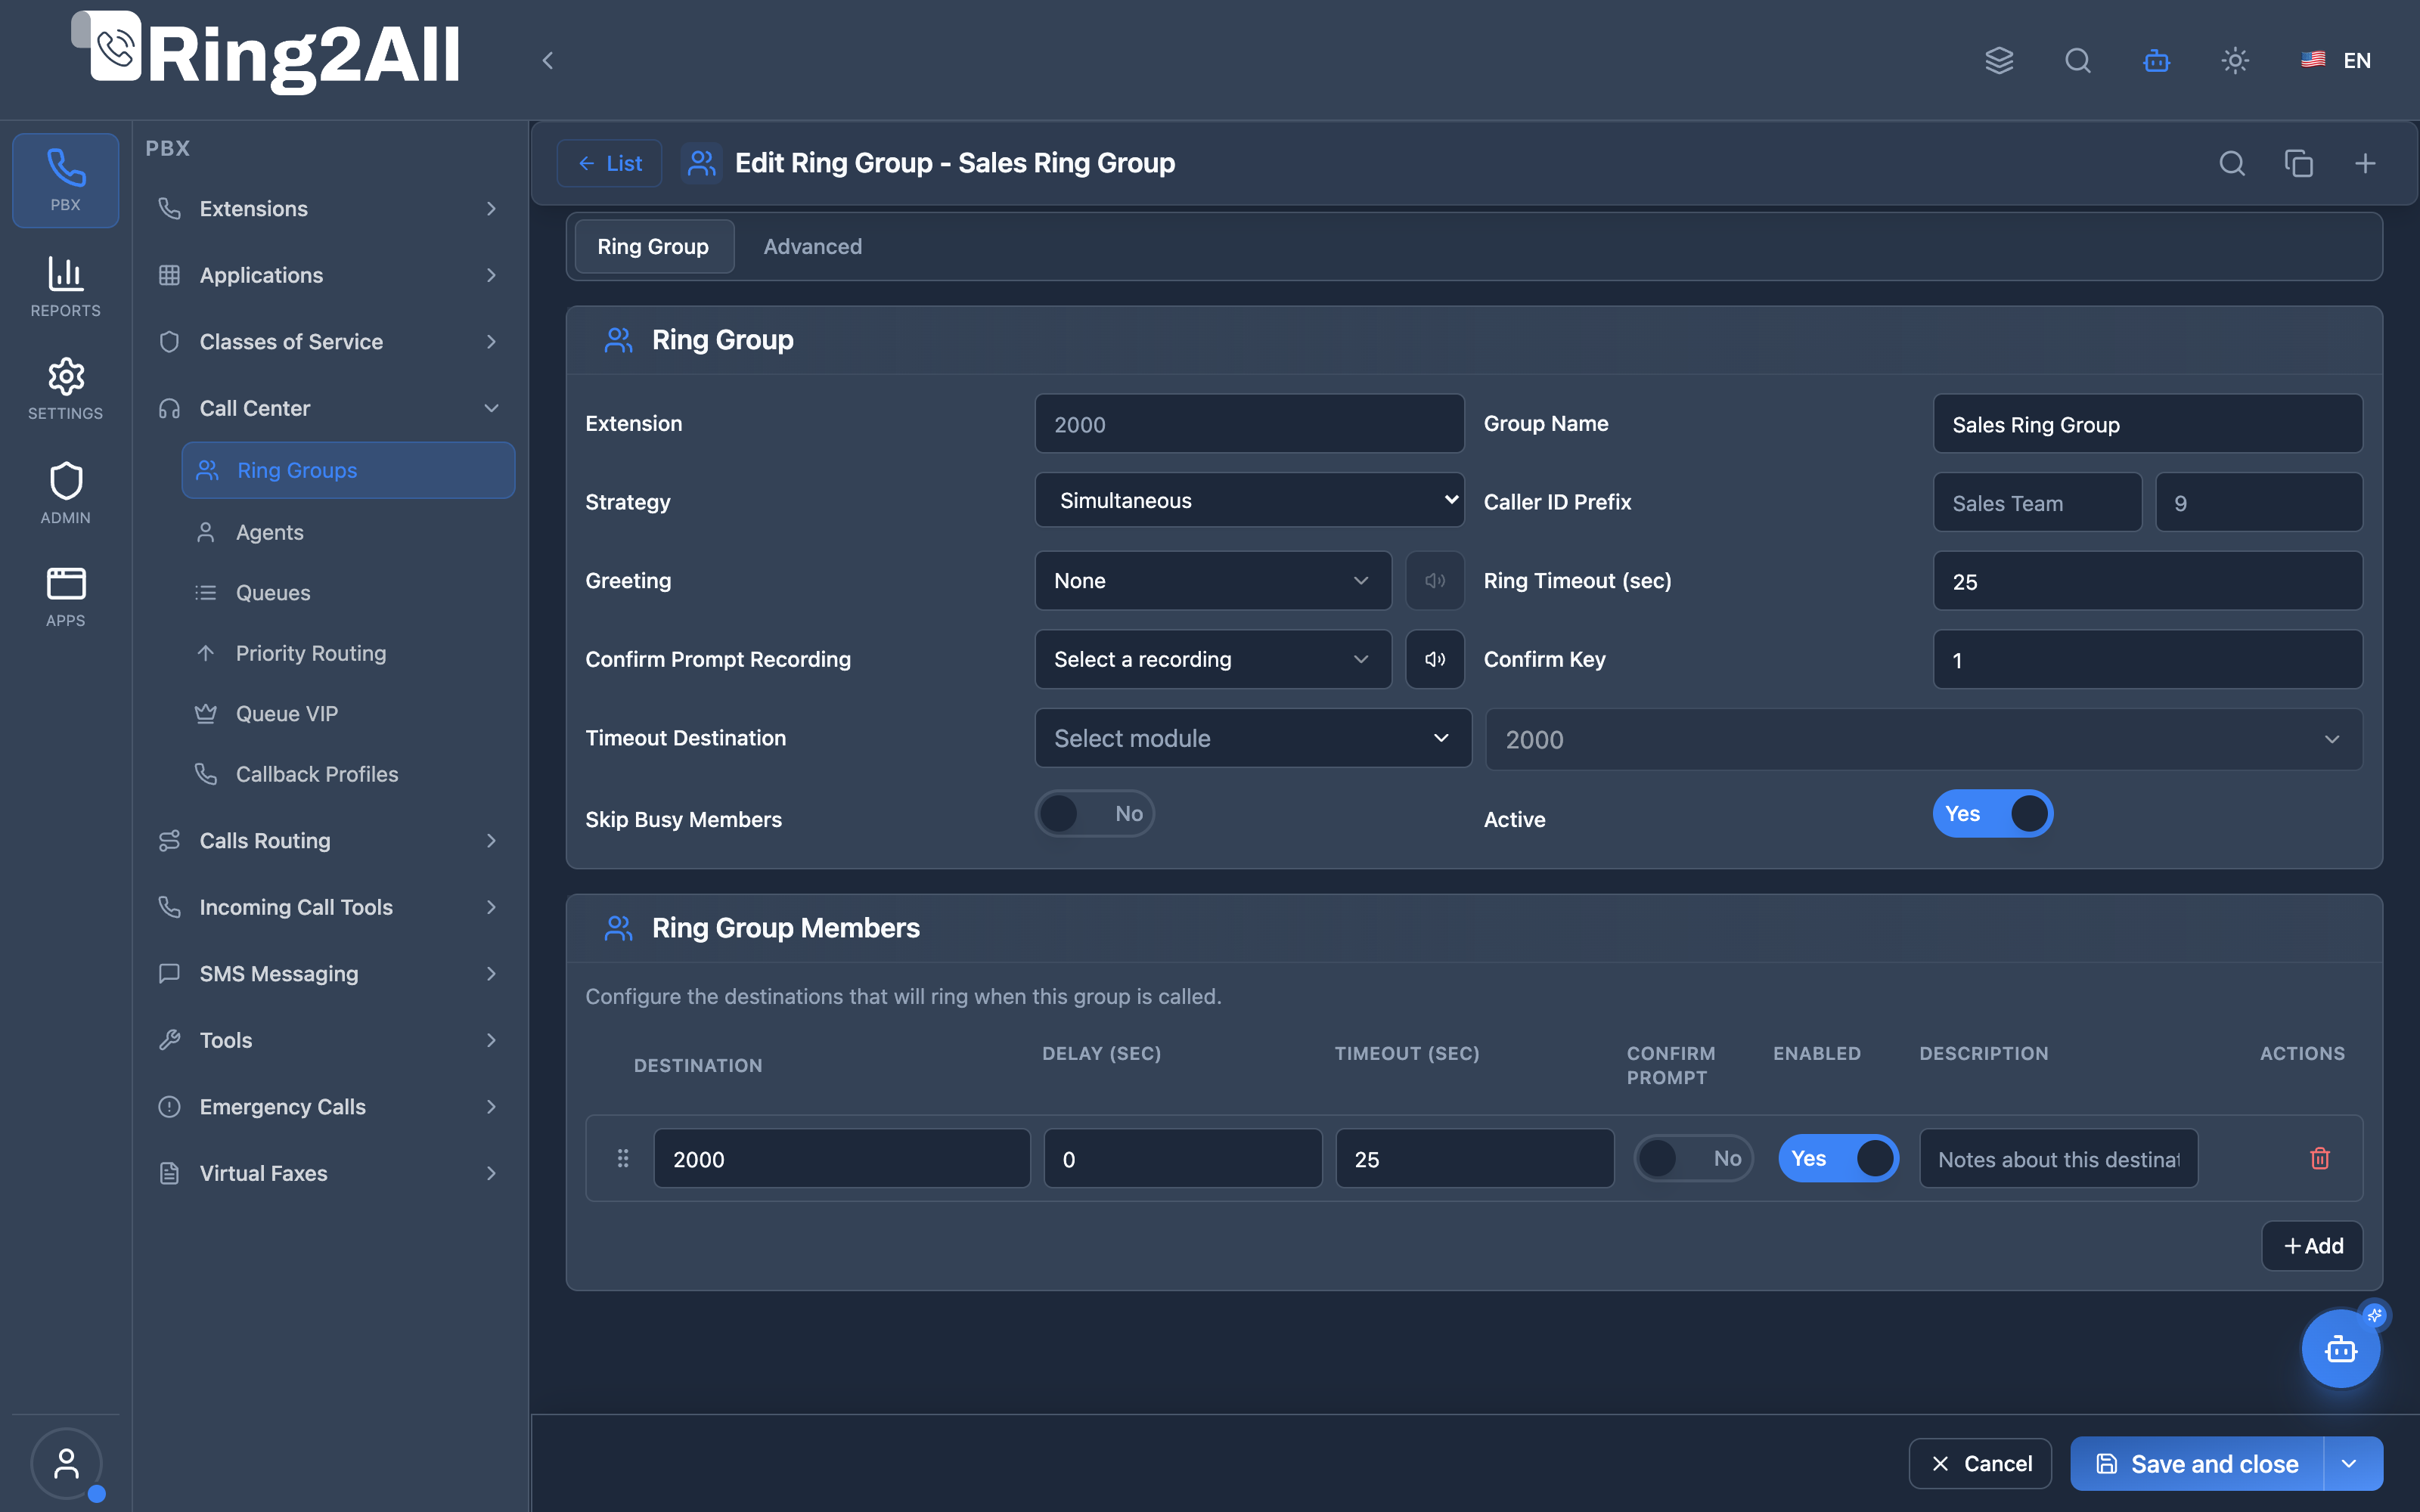Open the Admin shield section

[65, 493]
